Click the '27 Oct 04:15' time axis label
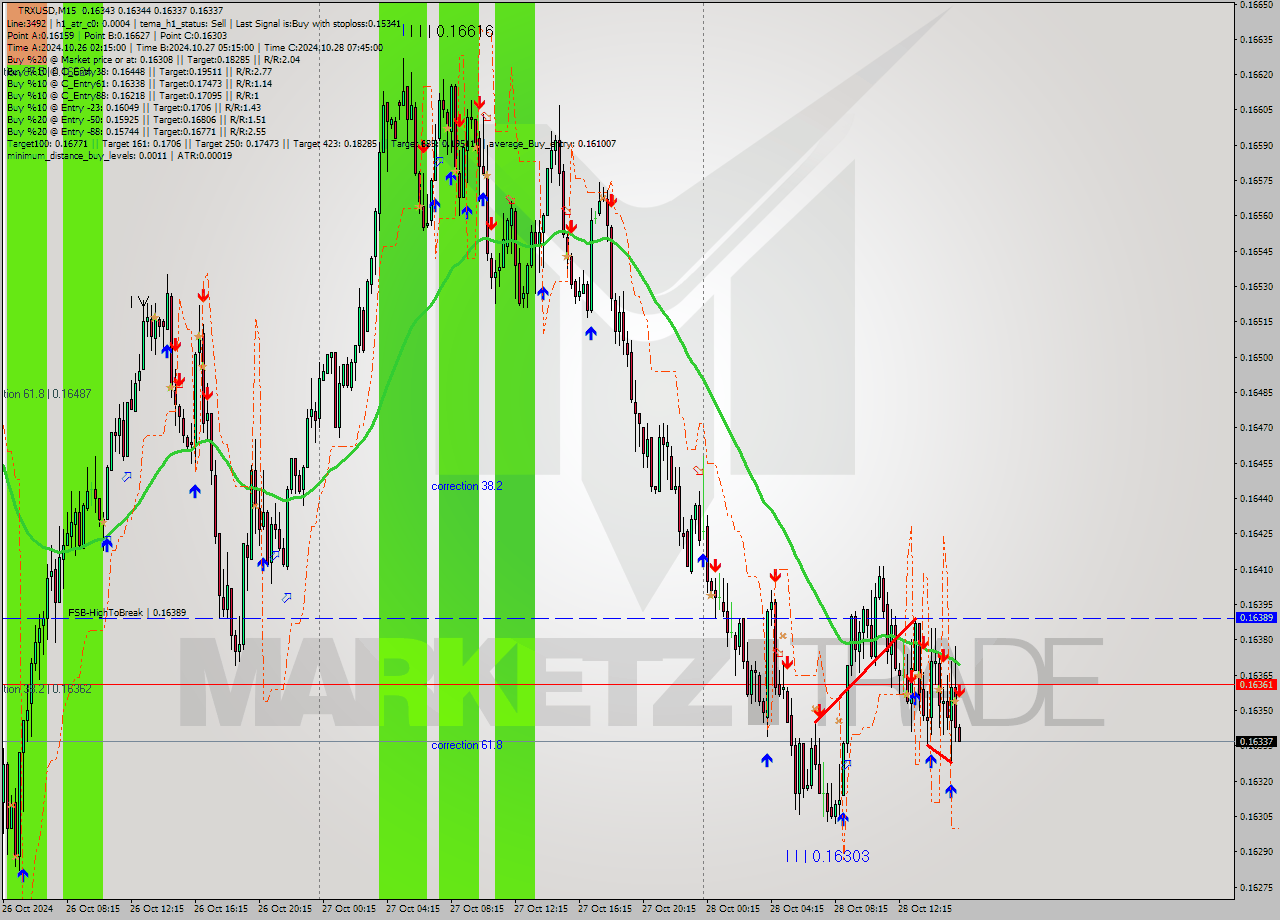 [413, 909]
